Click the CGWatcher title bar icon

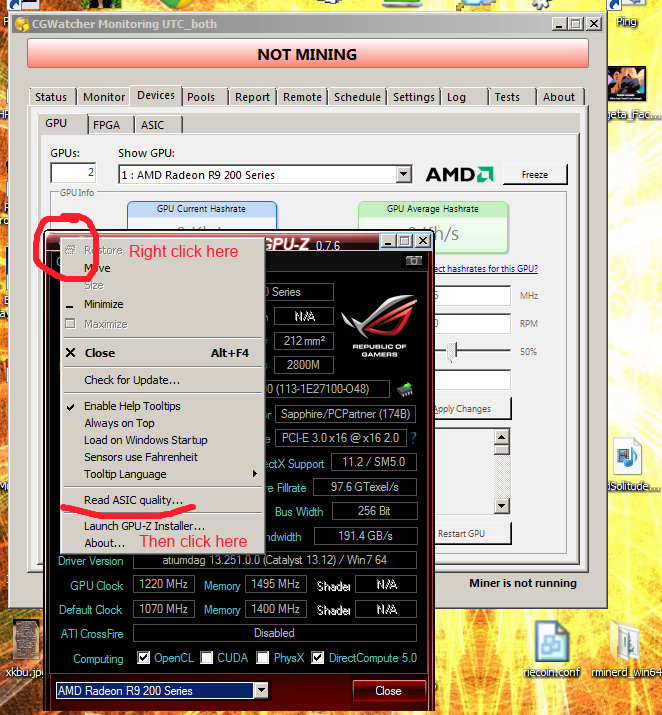tap(21, 24)
